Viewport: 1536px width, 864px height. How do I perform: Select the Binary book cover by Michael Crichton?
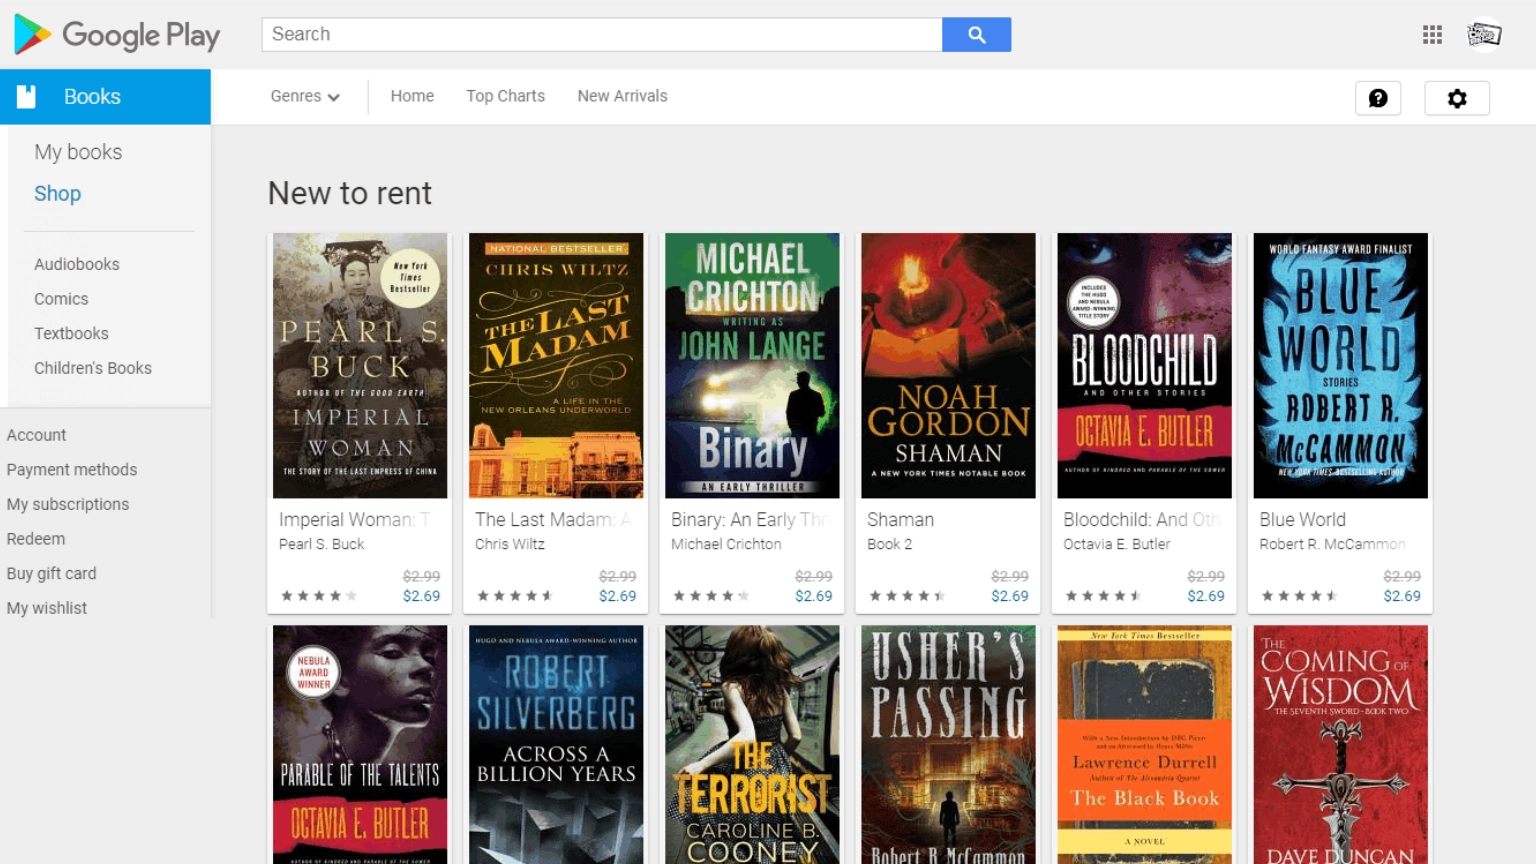(752, 366)
